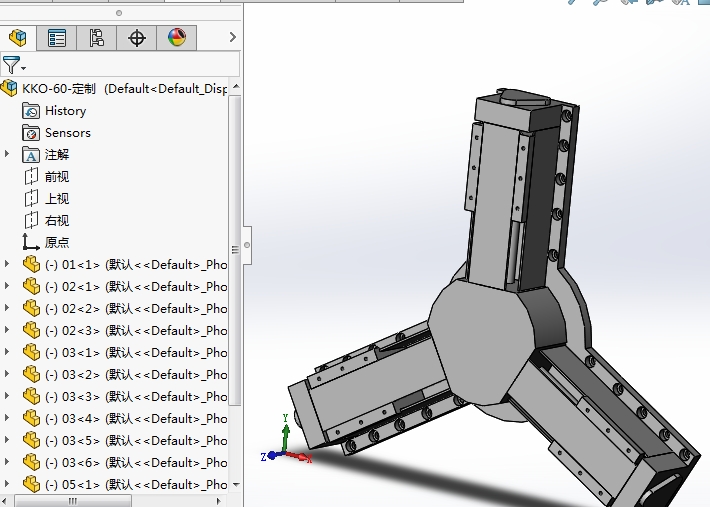Expand component 03<2>
710x507 pixels.
pos(7,373)
